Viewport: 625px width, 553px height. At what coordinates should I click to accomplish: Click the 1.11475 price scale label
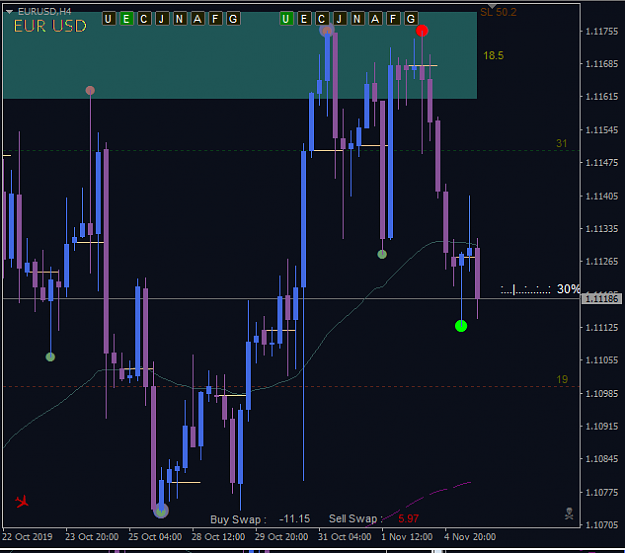tap(602, 163)
